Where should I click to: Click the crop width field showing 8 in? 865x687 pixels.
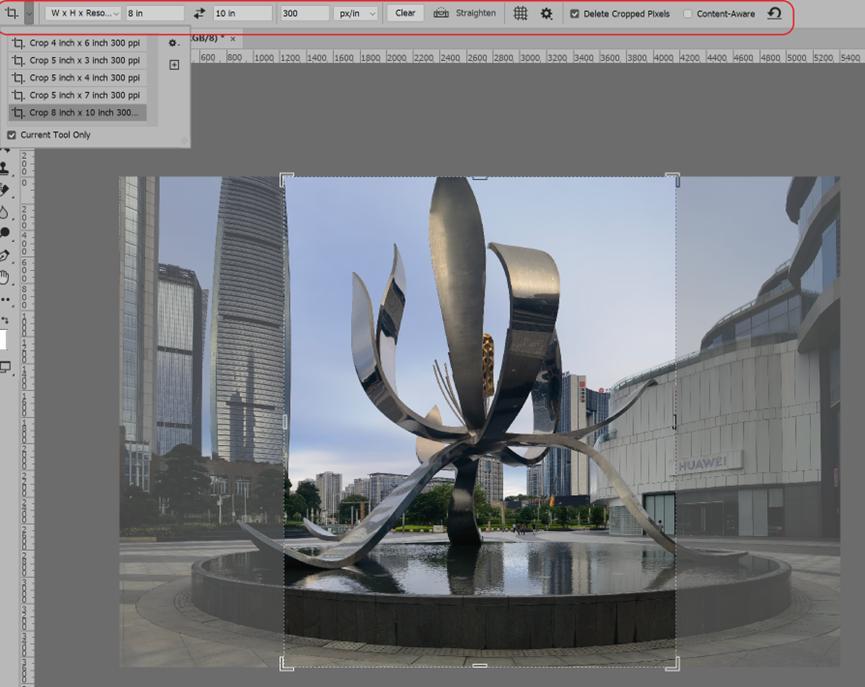tap(154, 14)
